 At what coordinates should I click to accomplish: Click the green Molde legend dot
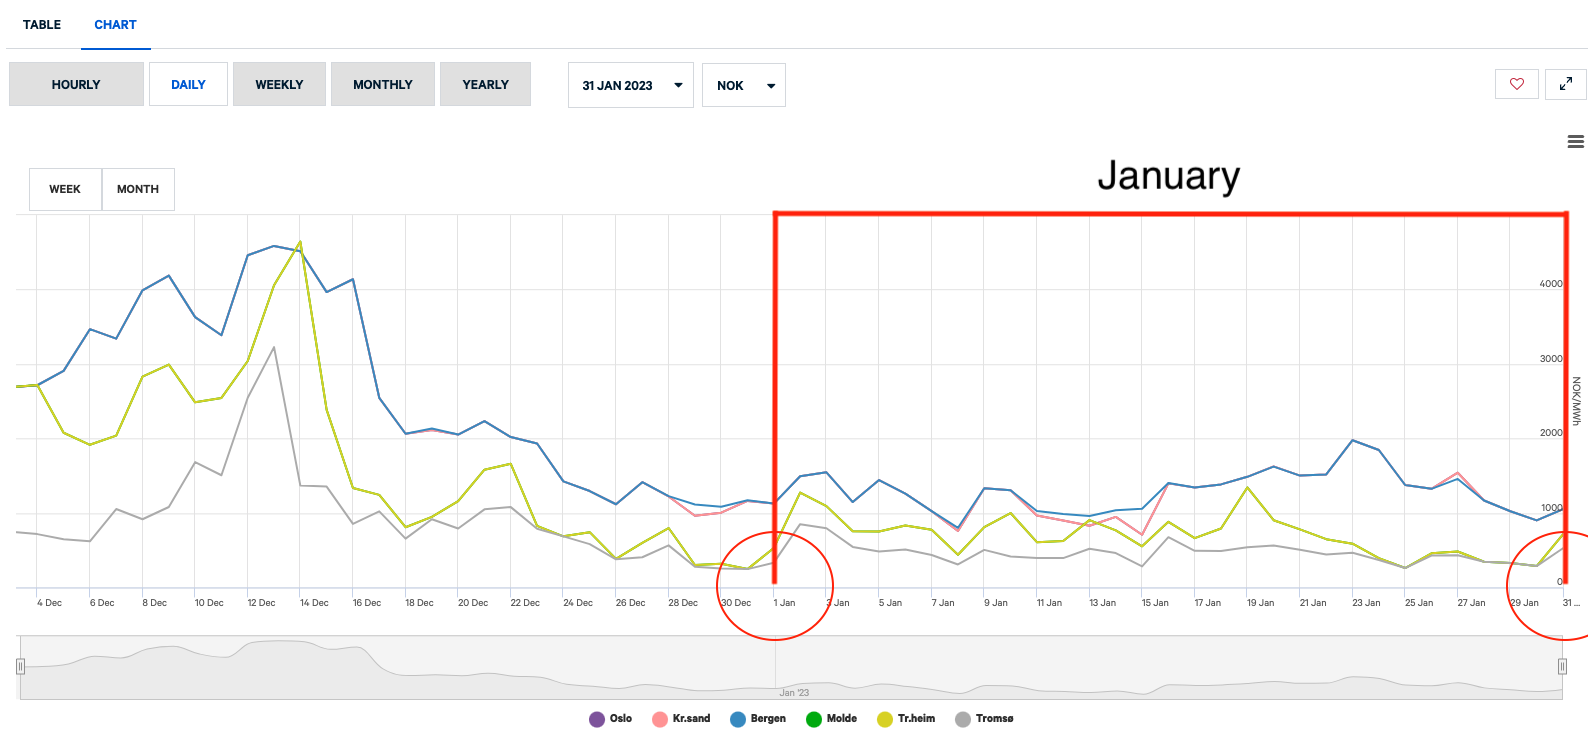(814, 719)
